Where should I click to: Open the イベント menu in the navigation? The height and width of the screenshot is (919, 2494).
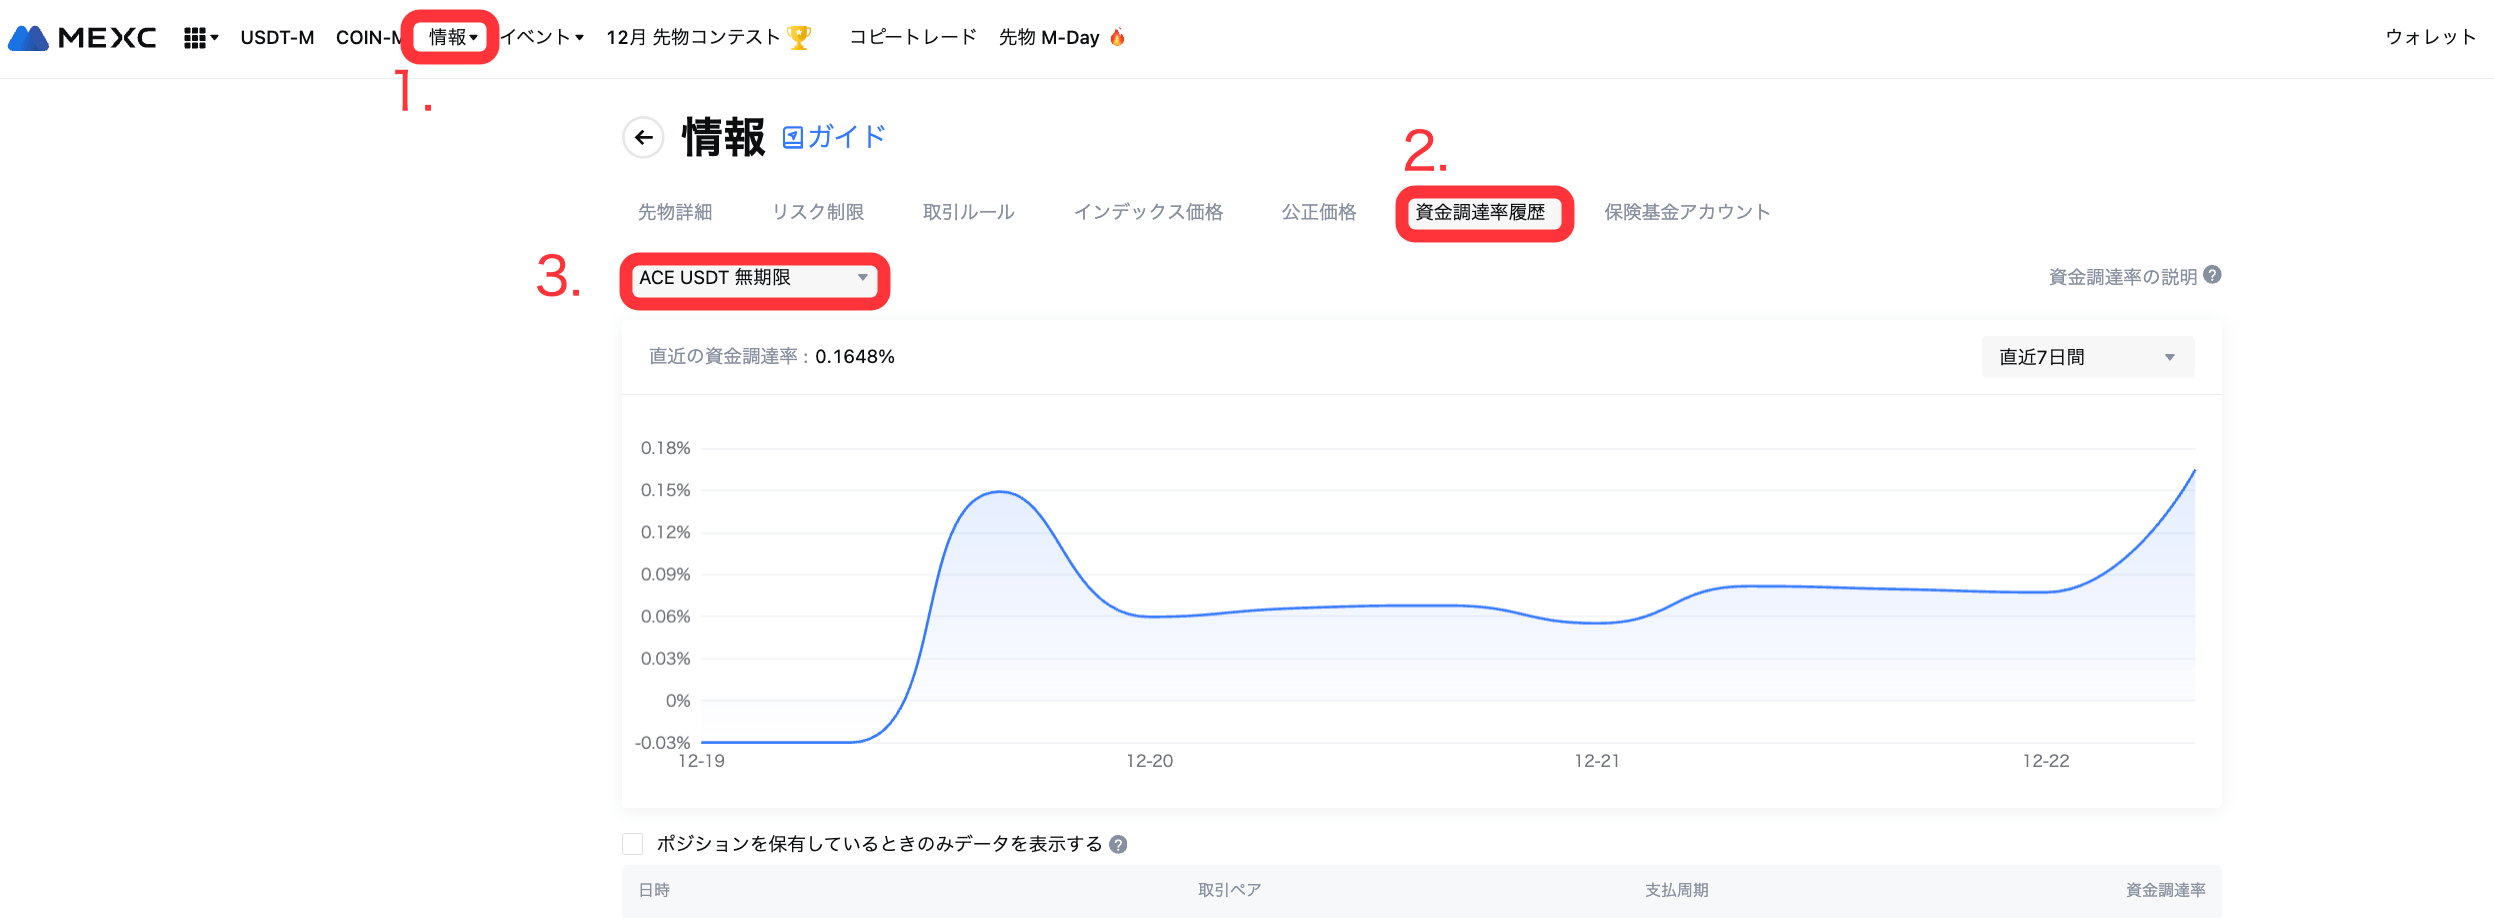(541, 38)
